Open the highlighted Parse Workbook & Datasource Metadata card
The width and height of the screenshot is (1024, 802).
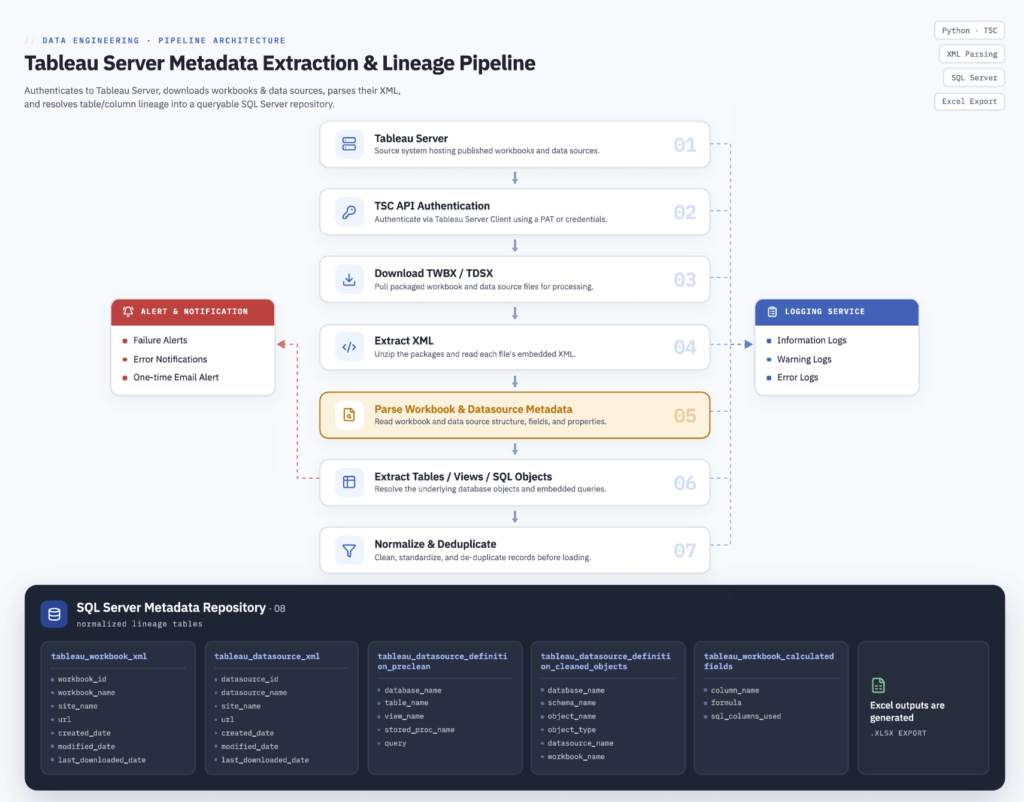tap(515, 415)
